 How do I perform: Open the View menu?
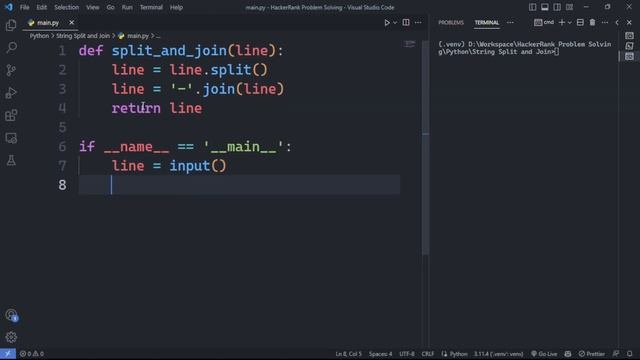tap(92, 7)
